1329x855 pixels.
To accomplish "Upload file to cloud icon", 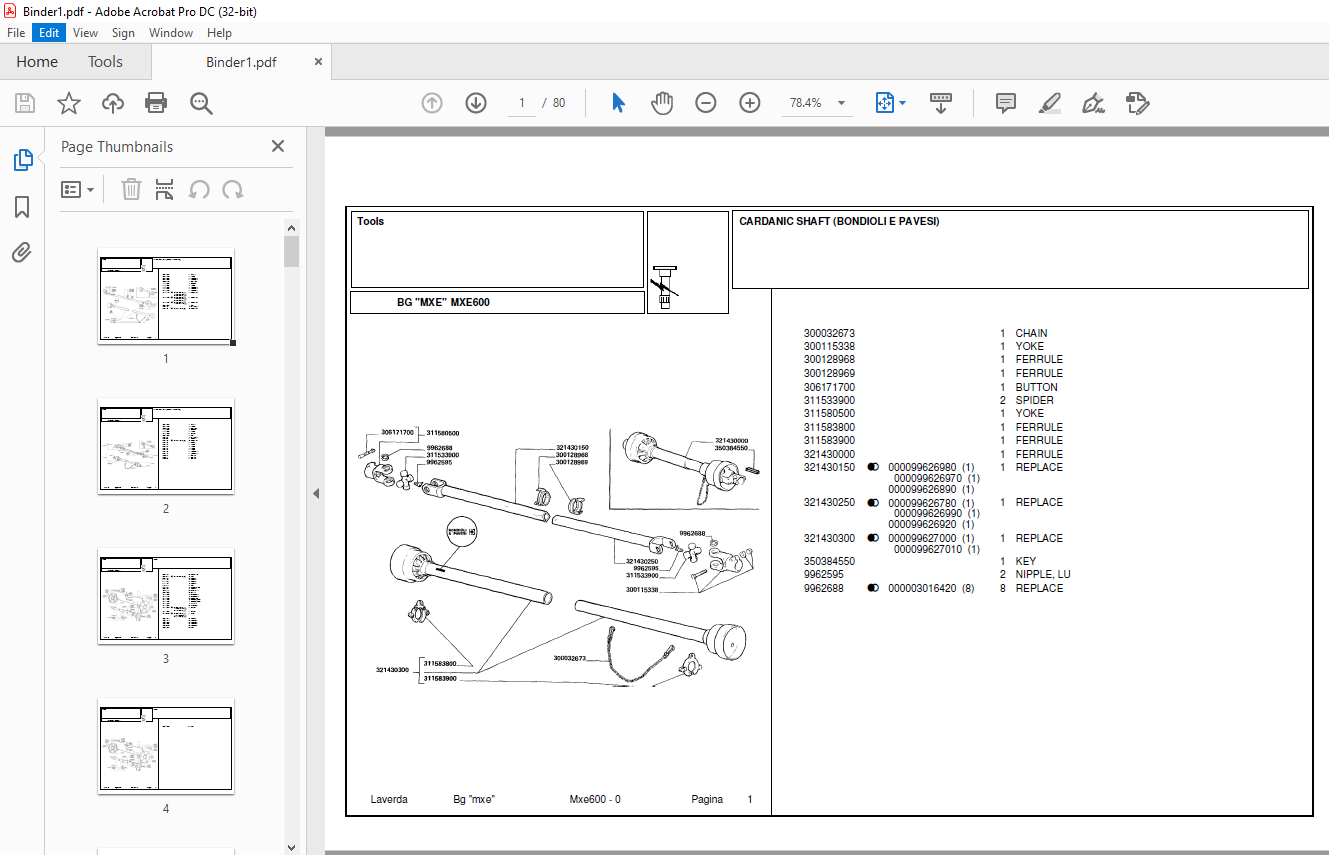I will click(113, 103).
